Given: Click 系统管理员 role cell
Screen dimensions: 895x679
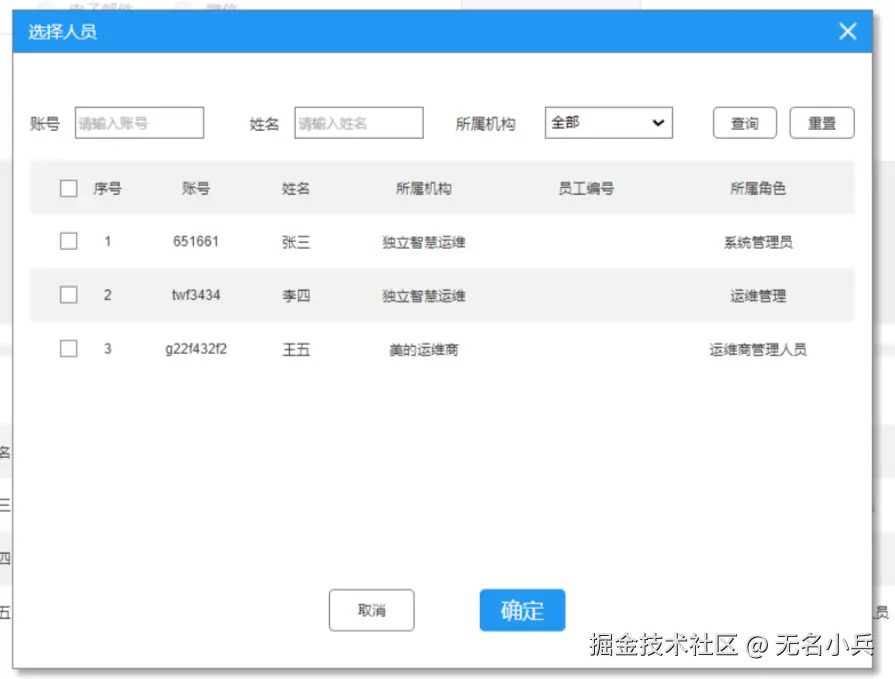Looking at the screenshot, I should [x=758, y=242].
